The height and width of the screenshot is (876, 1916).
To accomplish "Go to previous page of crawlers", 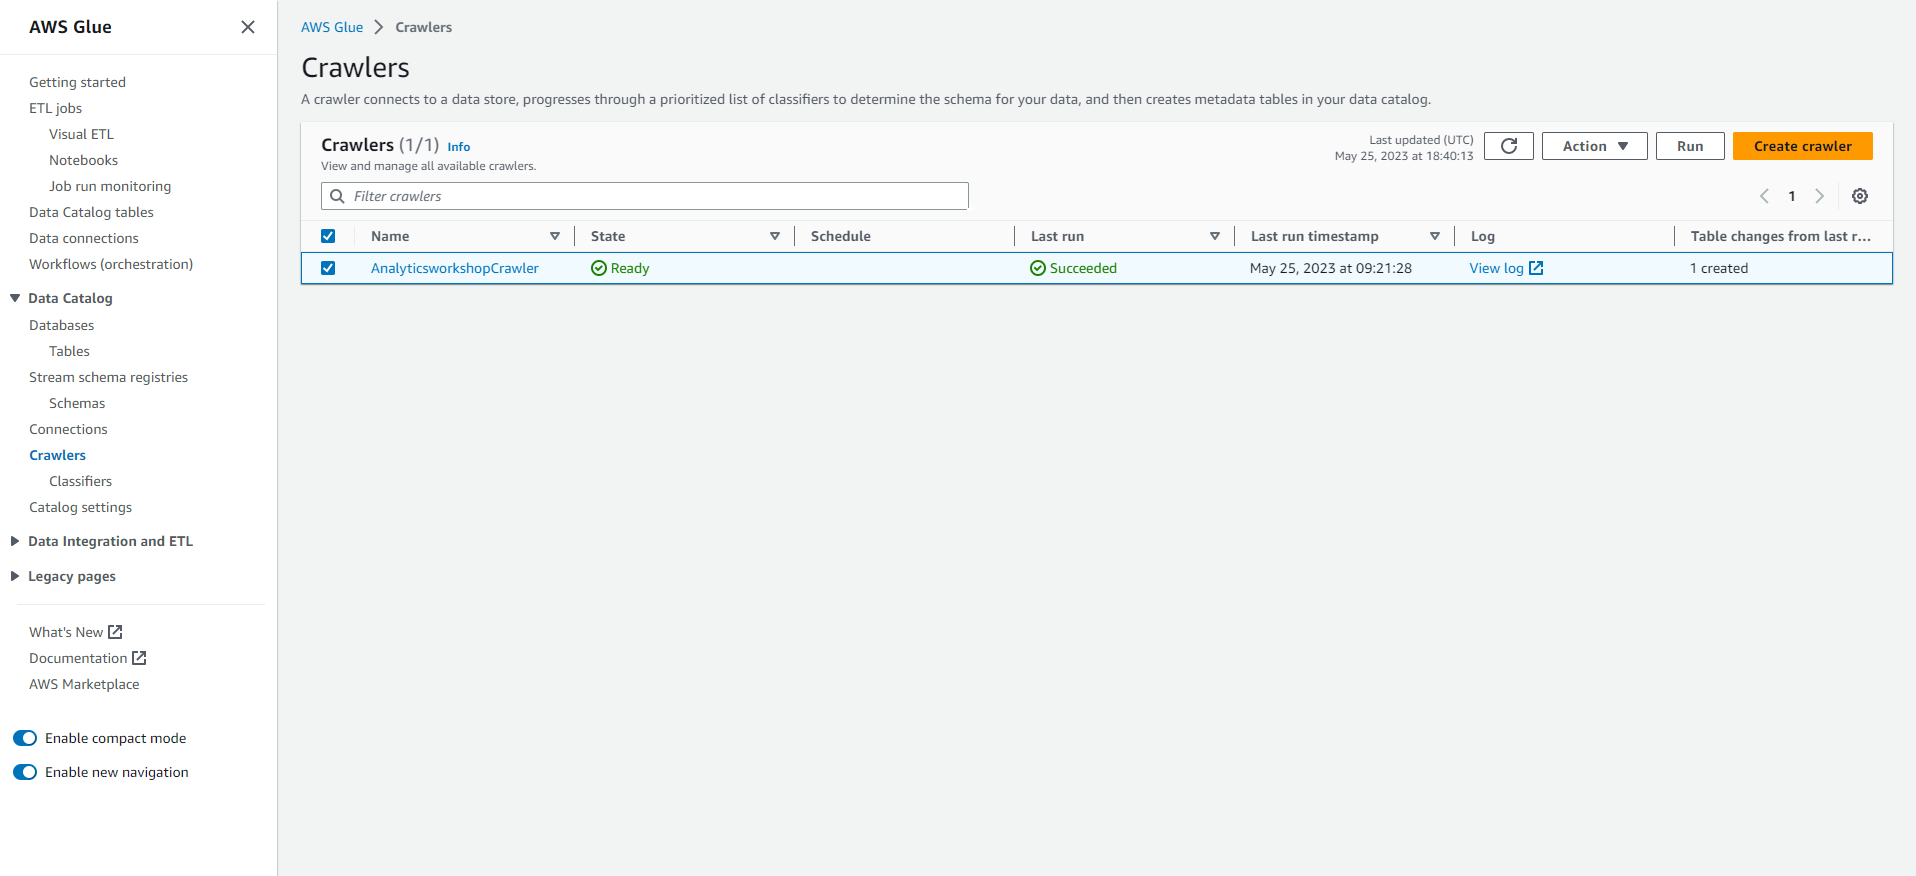I will [1764, 196].
